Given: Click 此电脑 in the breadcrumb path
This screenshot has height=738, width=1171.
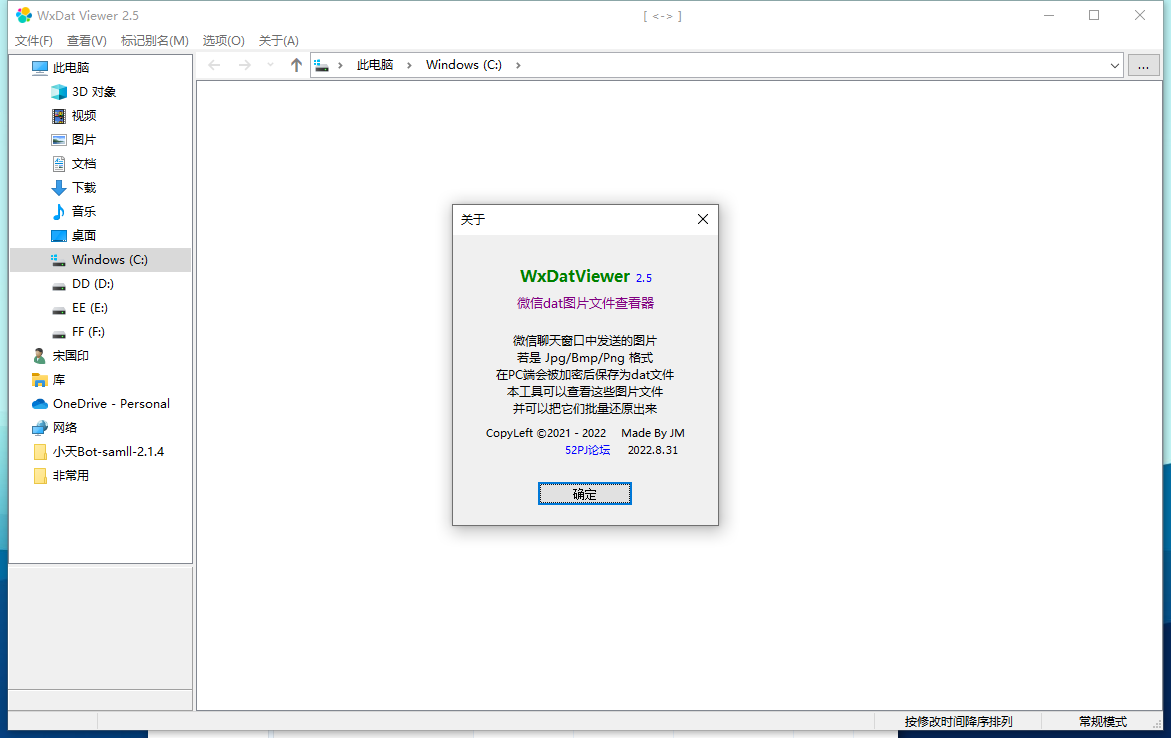Looking at the screenshot, I should coord(375,65).
